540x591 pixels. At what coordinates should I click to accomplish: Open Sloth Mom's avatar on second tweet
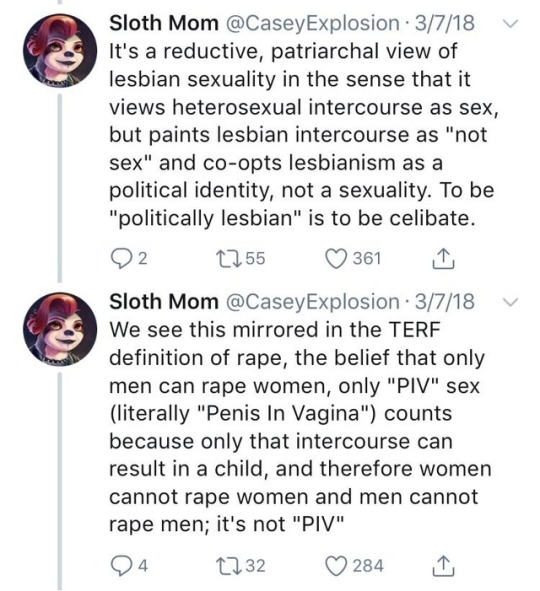click(x=60, y=329)
